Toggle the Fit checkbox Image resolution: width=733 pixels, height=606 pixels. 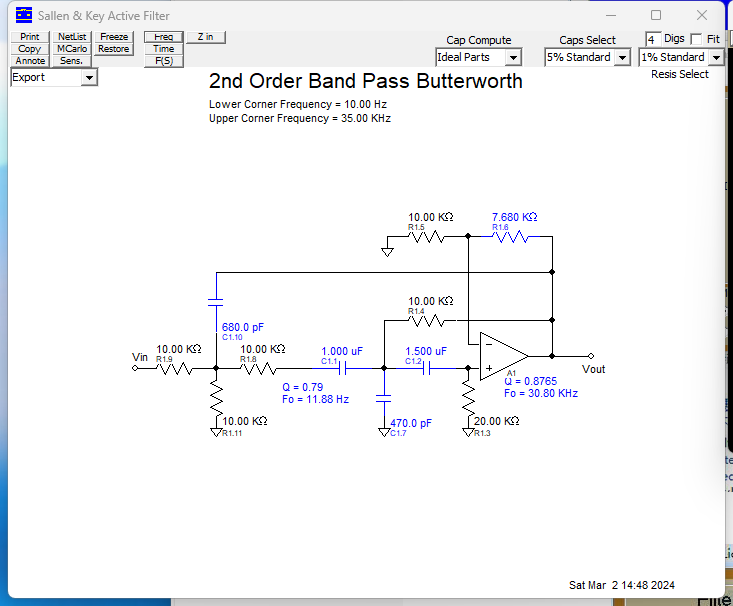coord(696,39)
